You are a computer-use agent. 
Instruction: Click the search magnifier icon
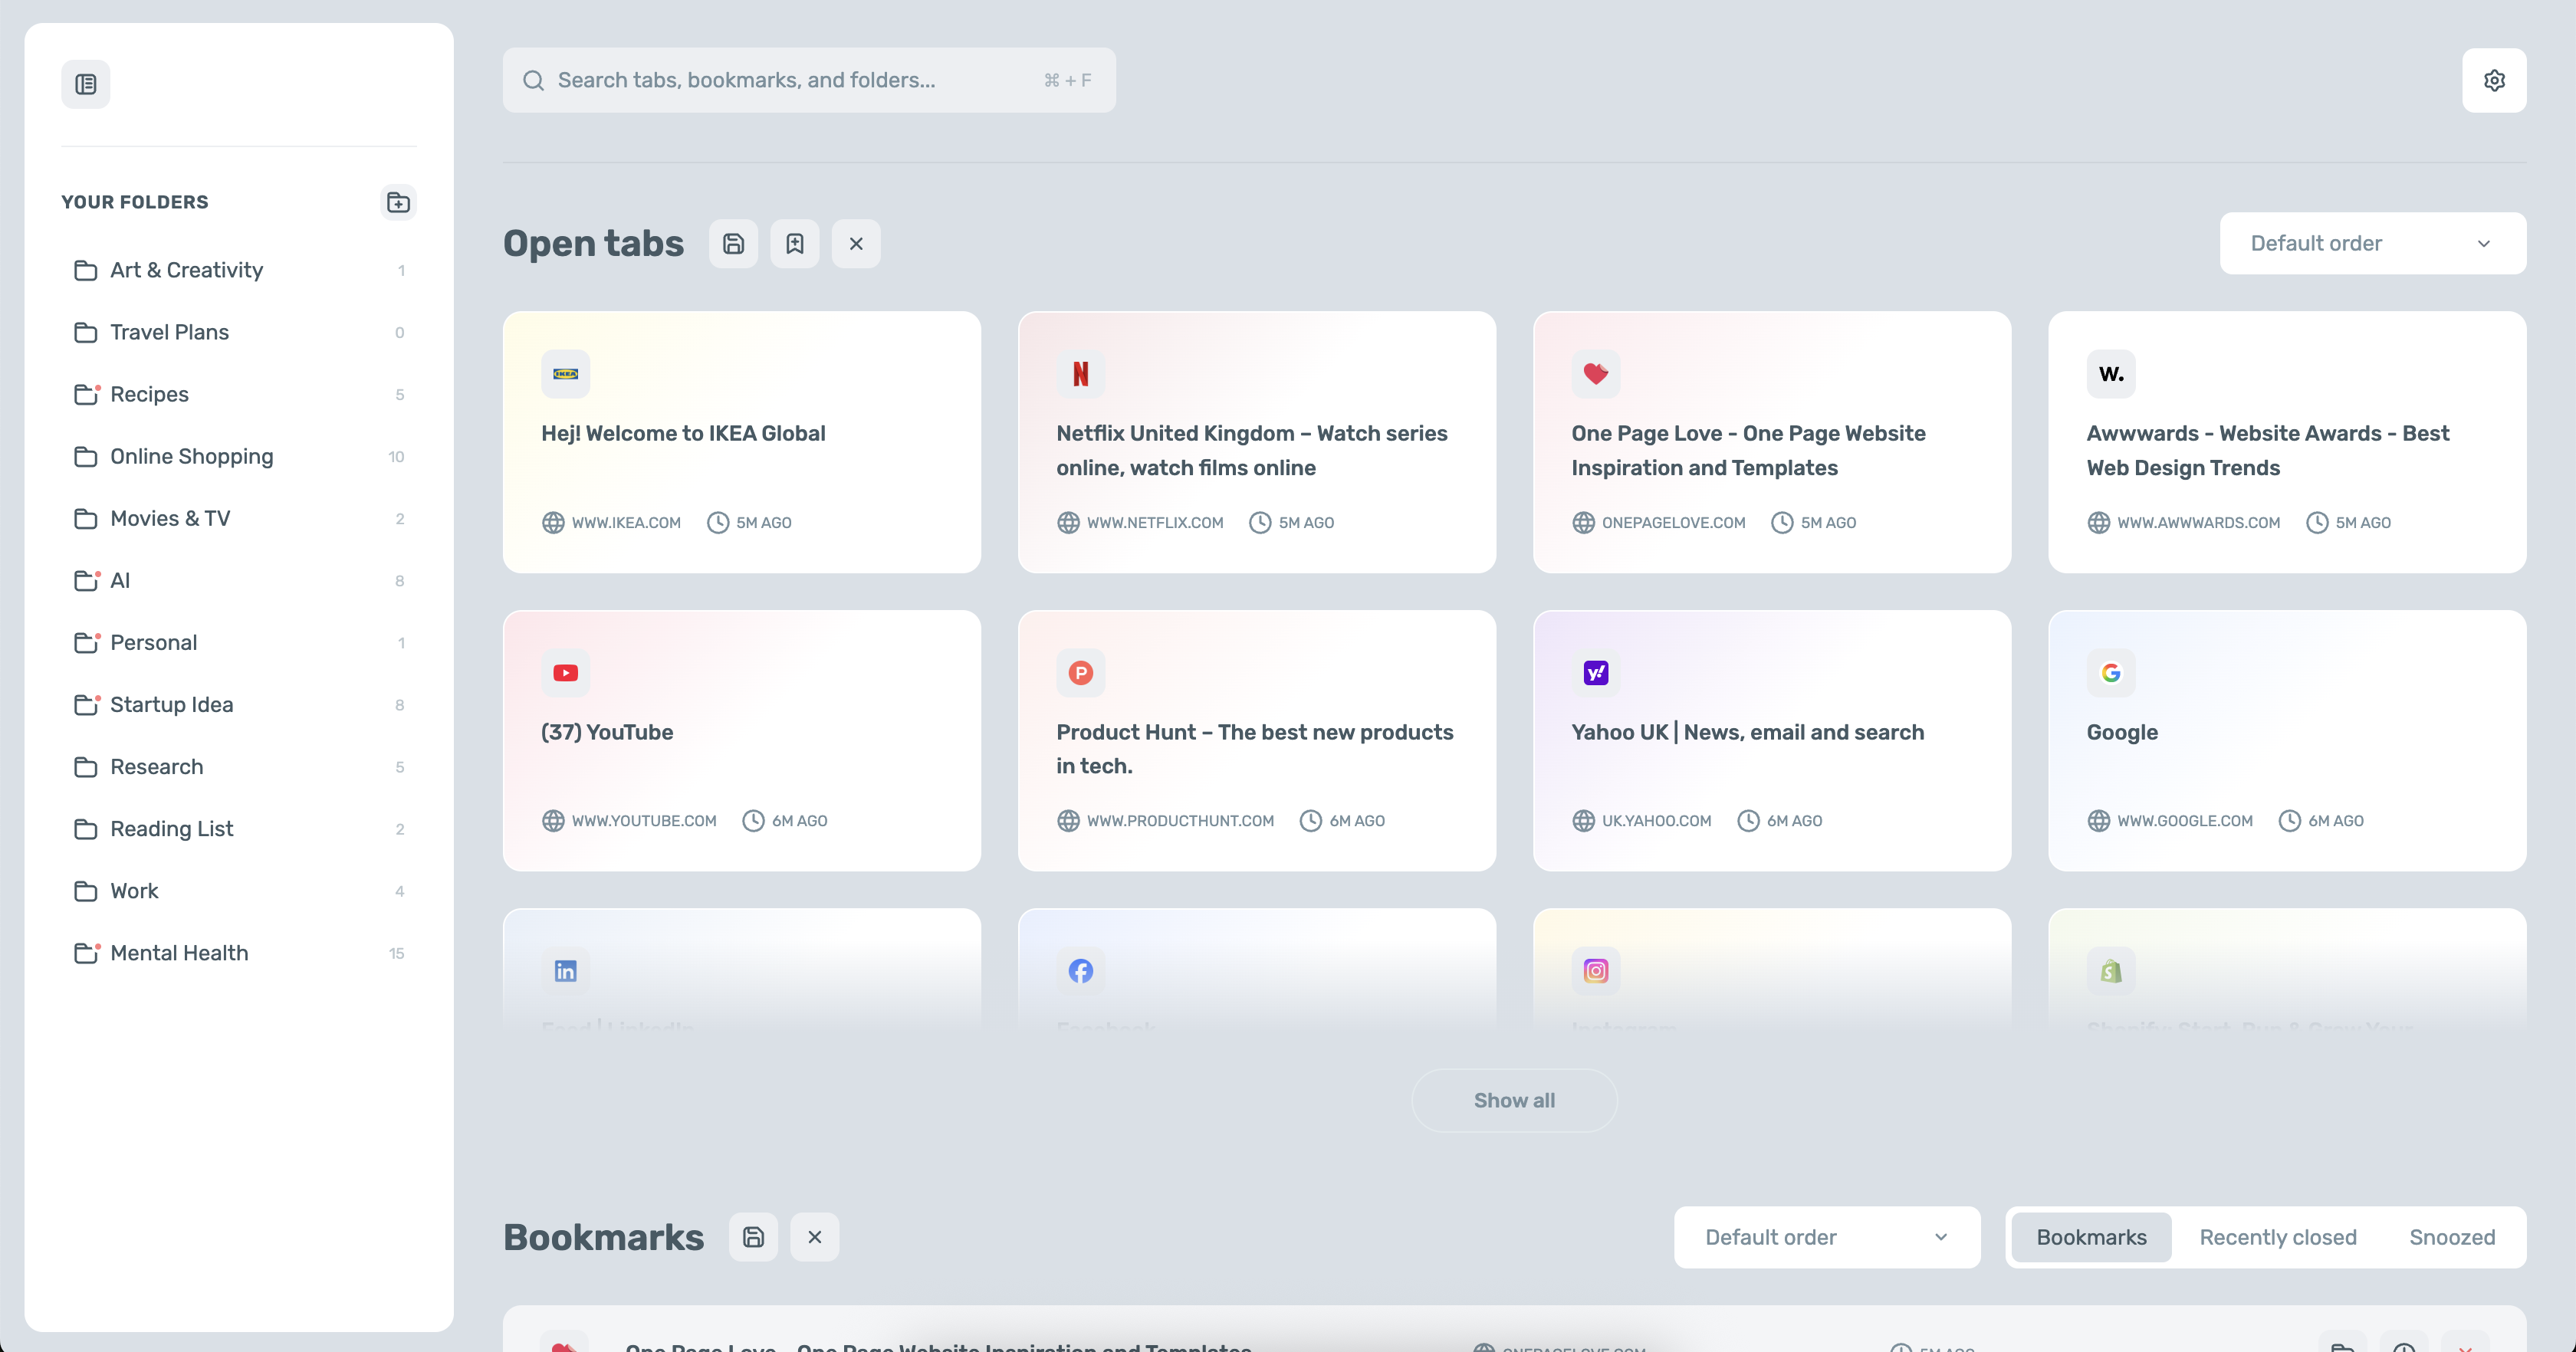(534, 80)
